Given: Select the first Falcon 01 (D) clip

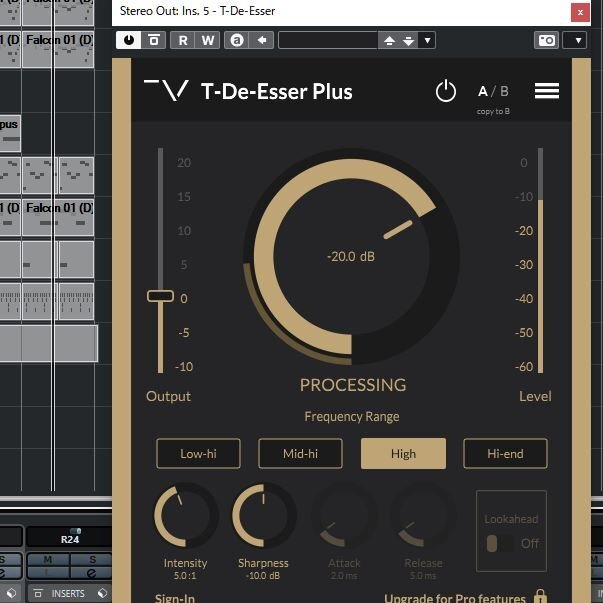Looking at the screenshot, I should click(58, 50).
